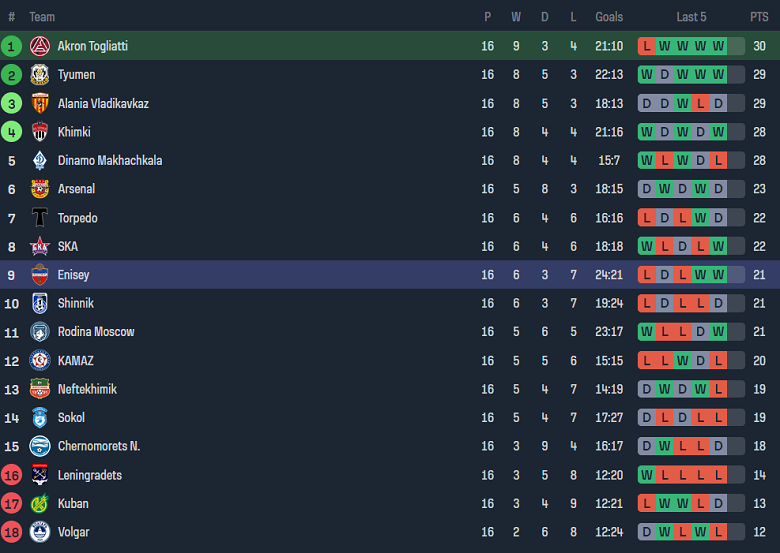Click the Alania Vladikavkaz crest icon
Image resolution: width=780 pixels, height=553 pixels.
pyautogui.click(x=40, y=104)
